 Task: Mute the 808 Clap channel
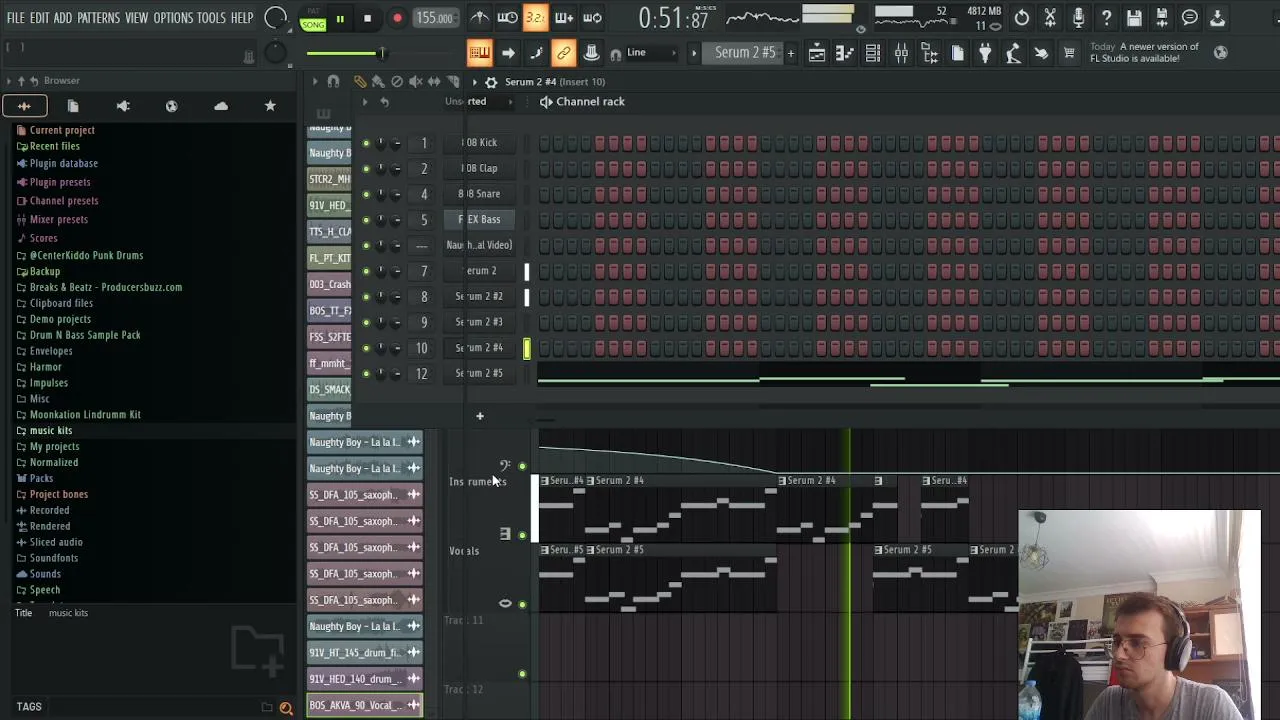pos(366,169)
